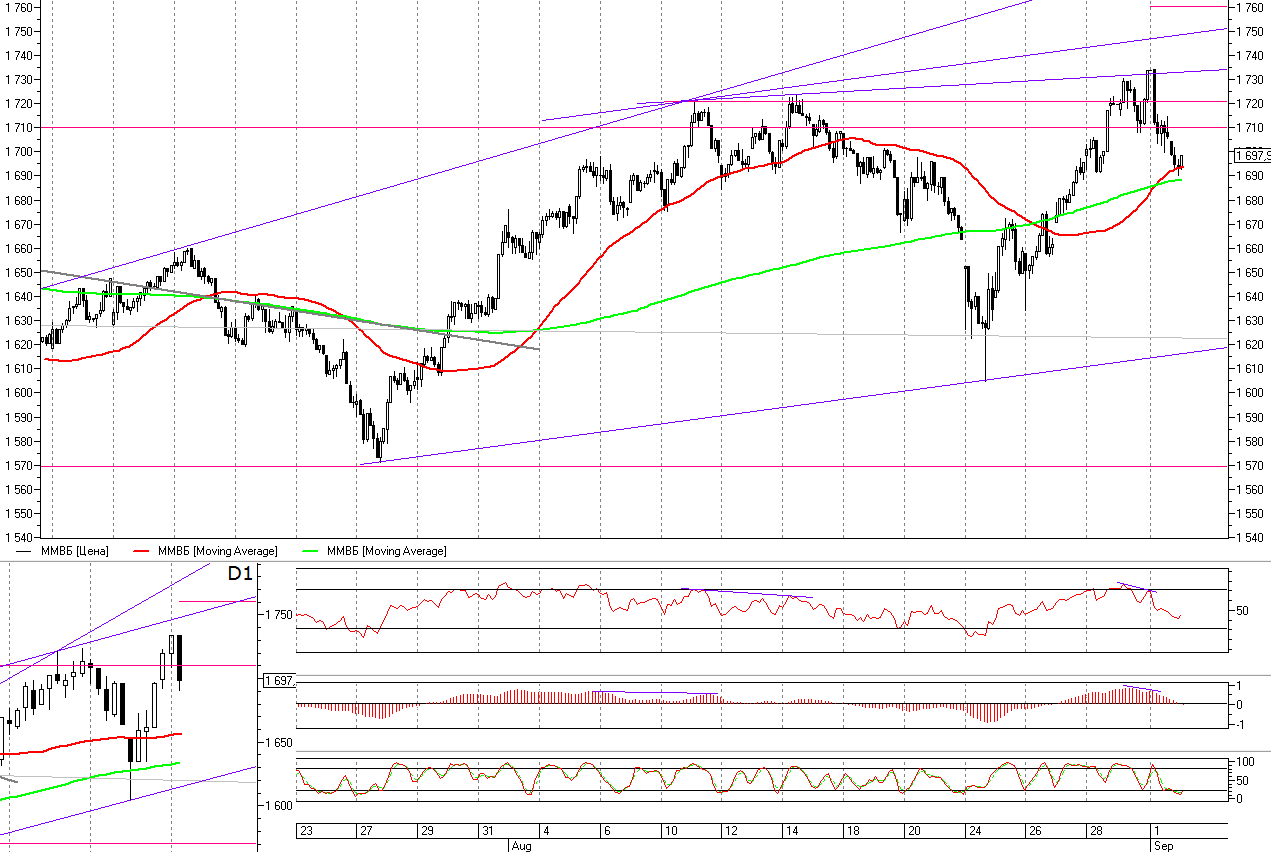
Task: Click date 10 on the time axis
Action: [x=669, y=831]
